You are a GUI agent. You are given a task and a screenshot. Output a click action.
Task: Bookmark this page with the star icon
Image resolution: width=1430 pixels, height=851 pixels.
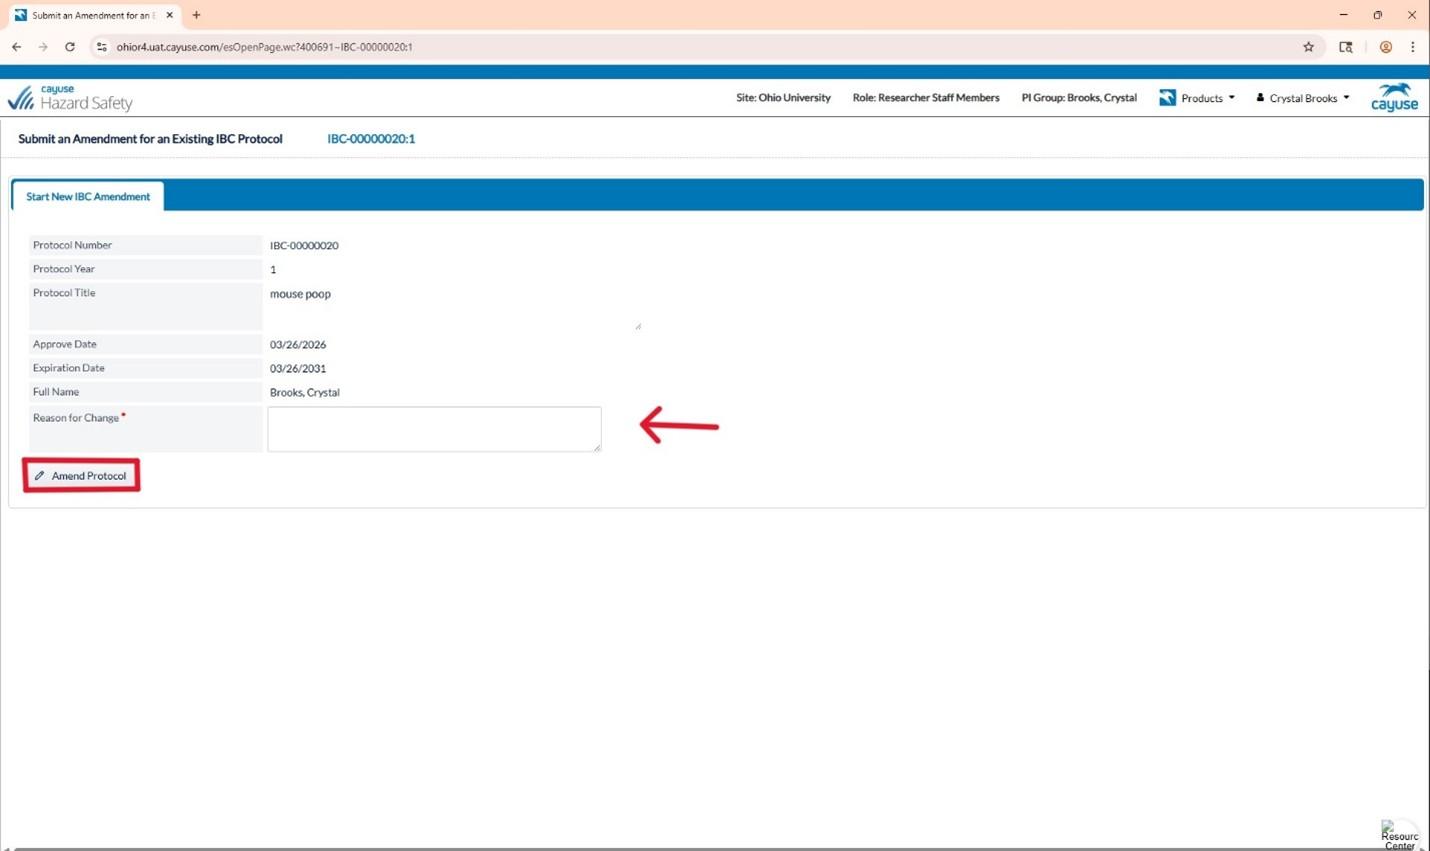pyautogui.click(x=1308, y=47)
